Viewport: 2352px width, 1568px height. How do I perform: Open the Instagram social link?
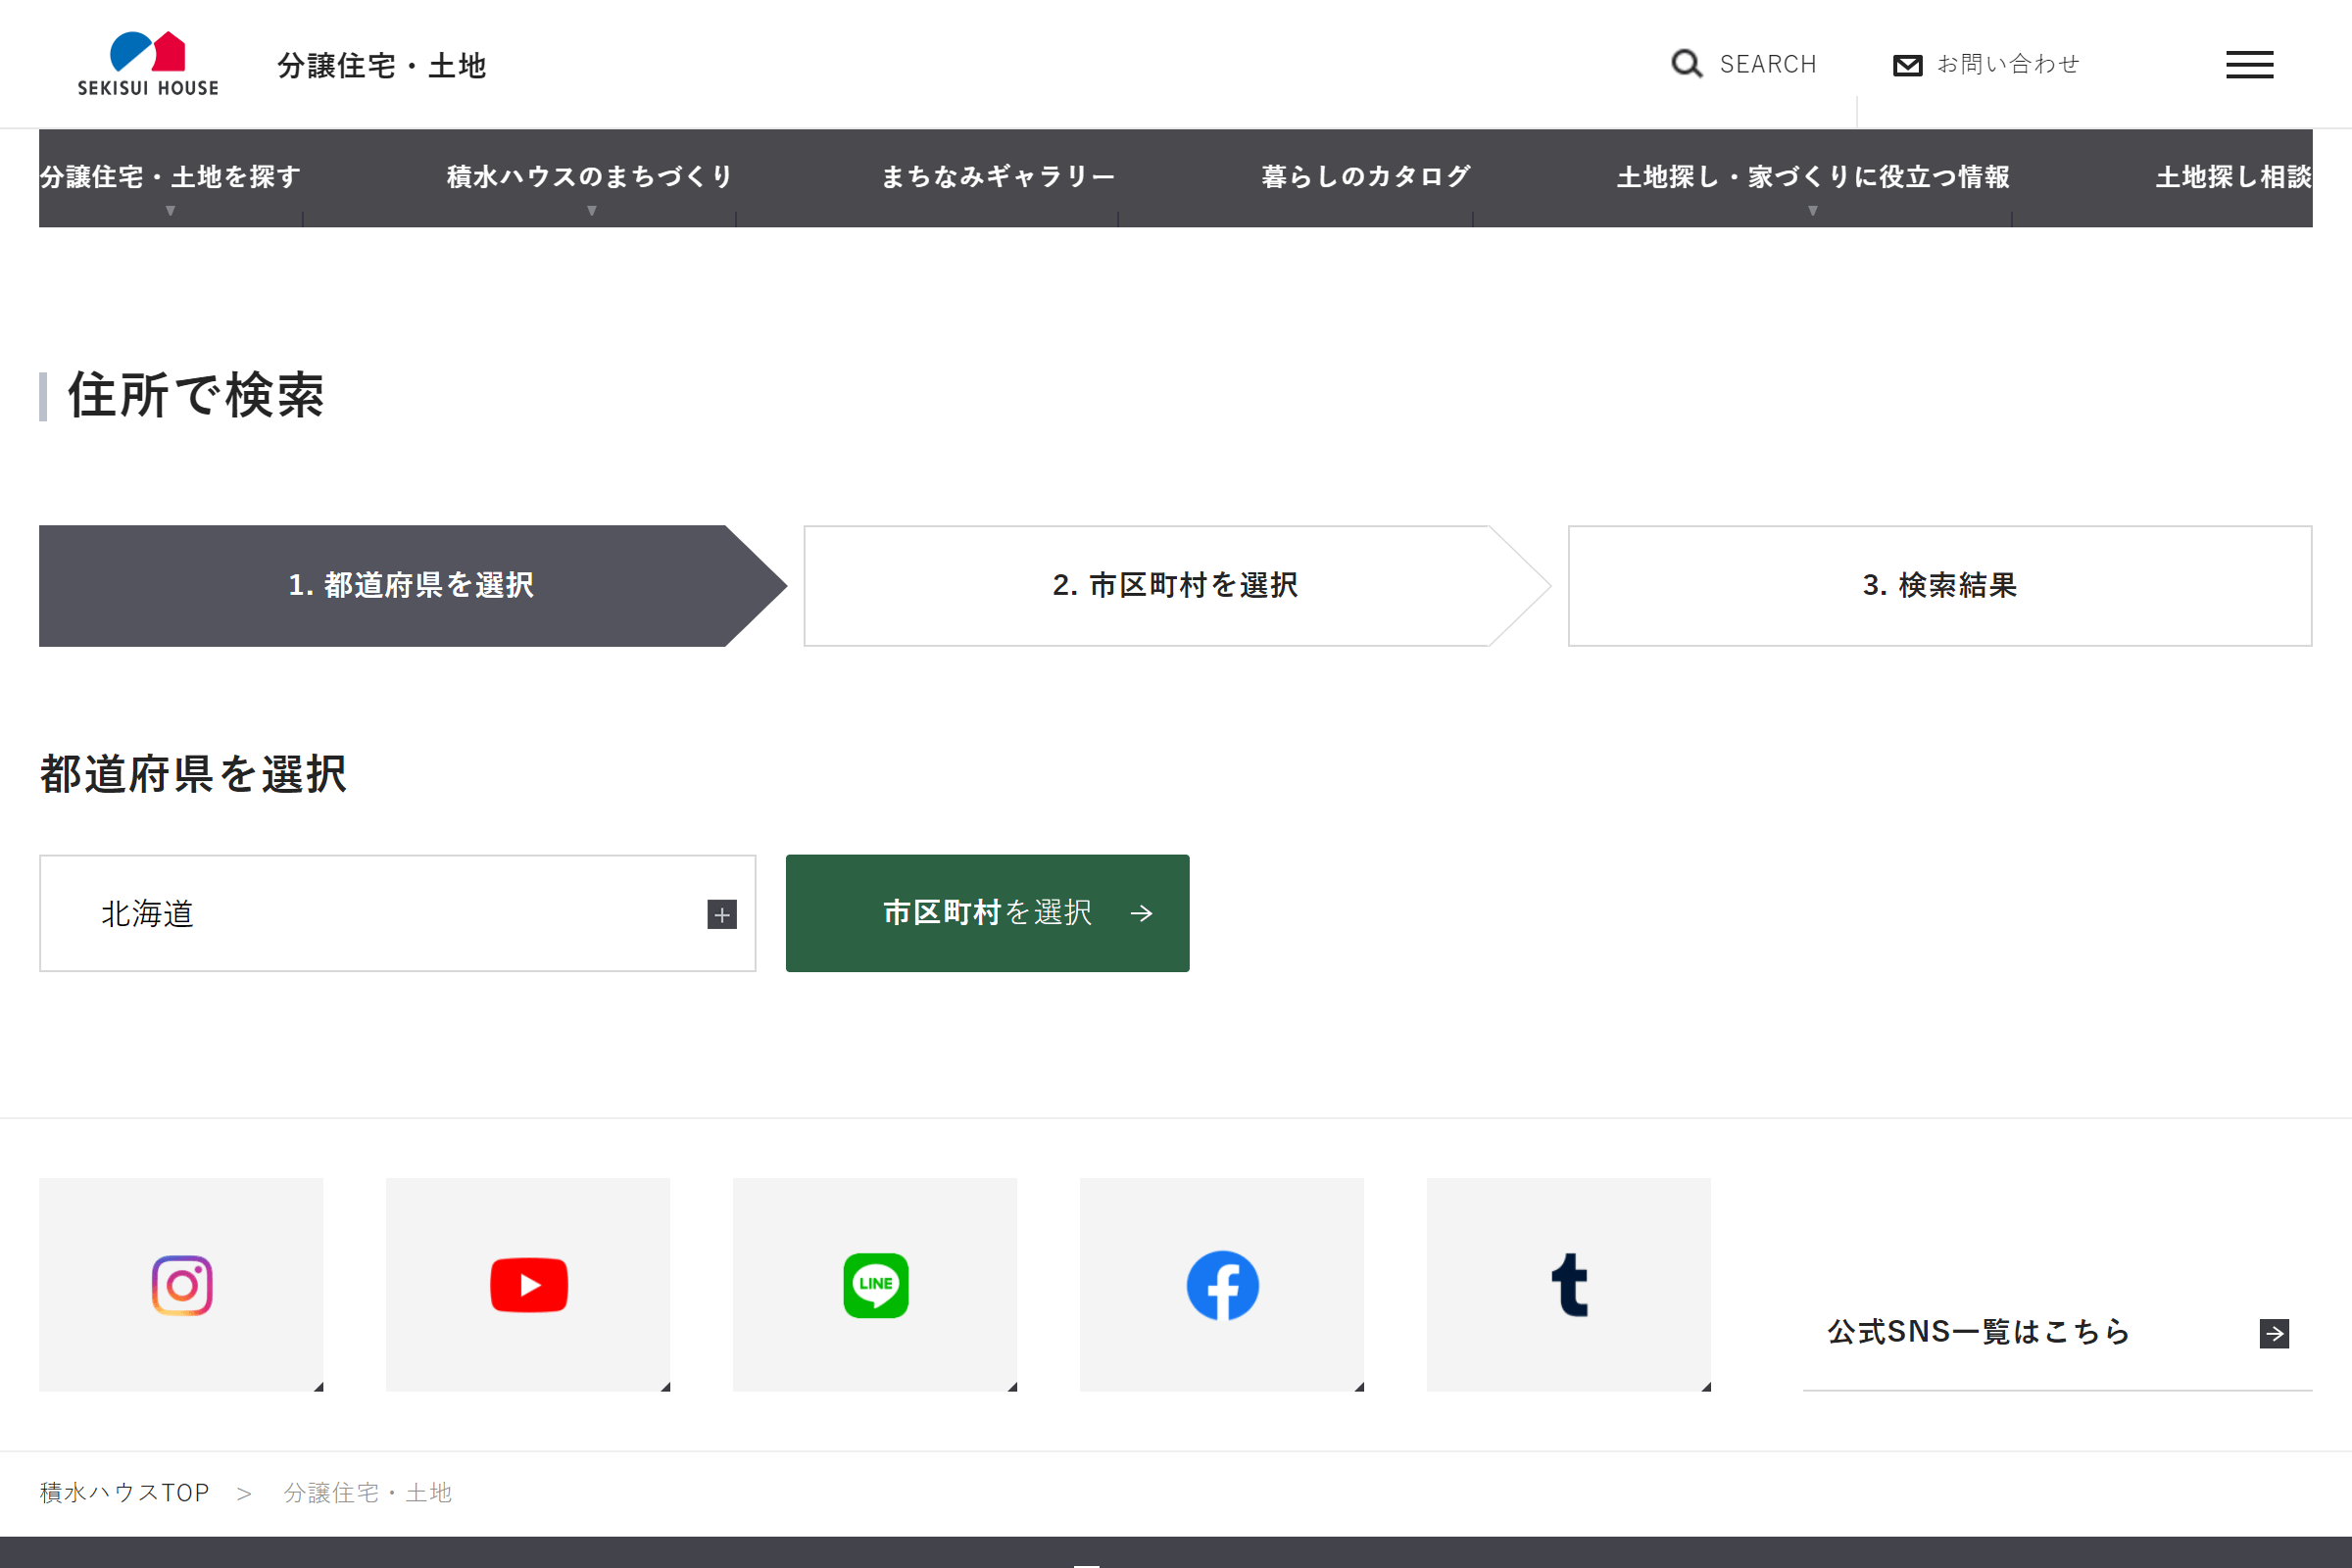181,1285
